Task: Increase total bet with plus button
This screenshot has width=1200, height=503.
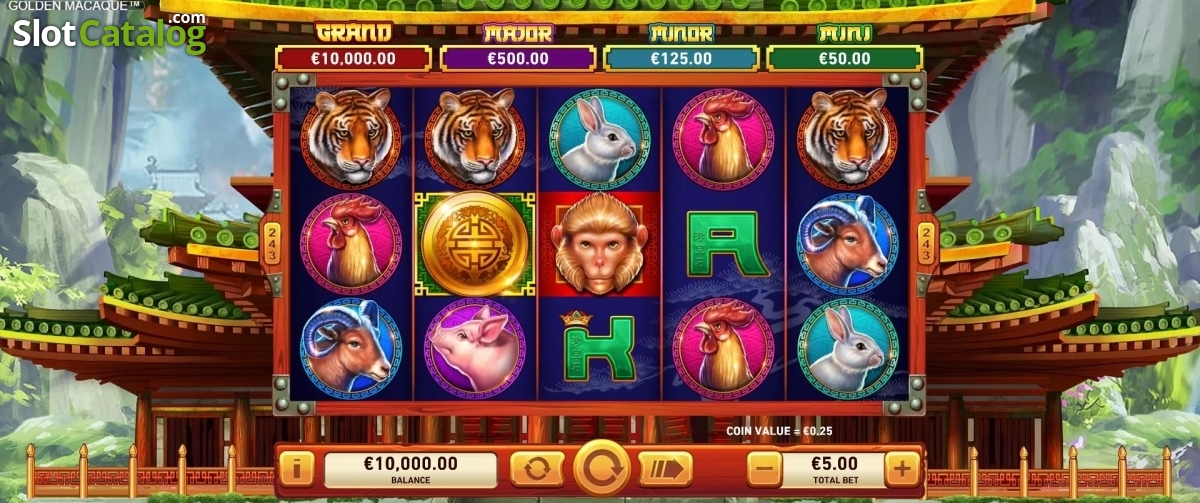Action: [902, 468]
